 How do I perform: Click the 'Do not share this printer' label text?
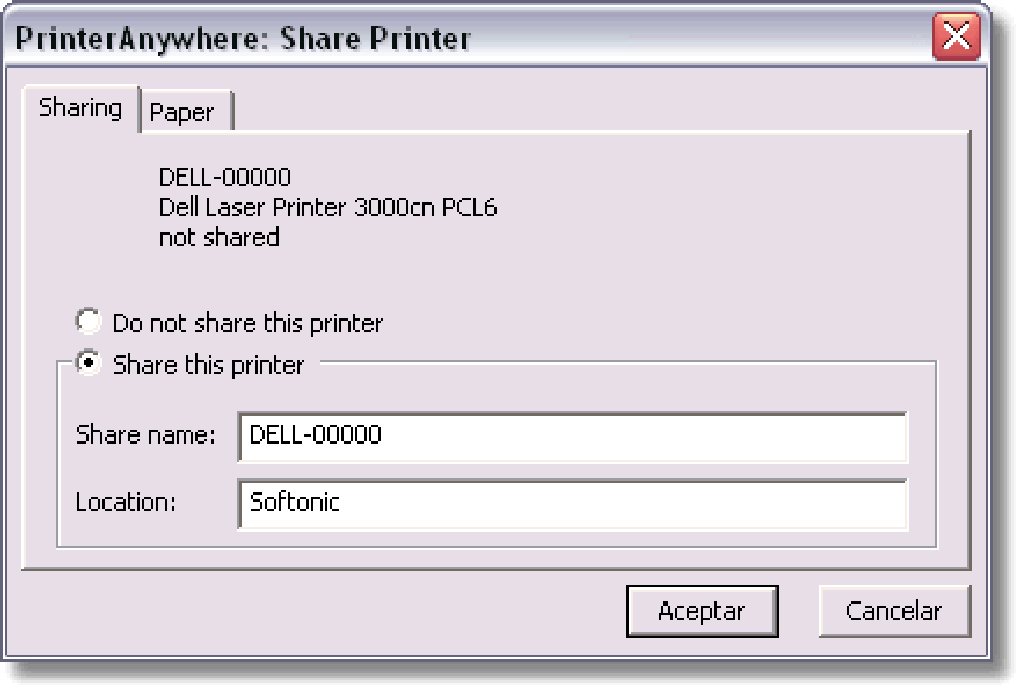(248, 323)
